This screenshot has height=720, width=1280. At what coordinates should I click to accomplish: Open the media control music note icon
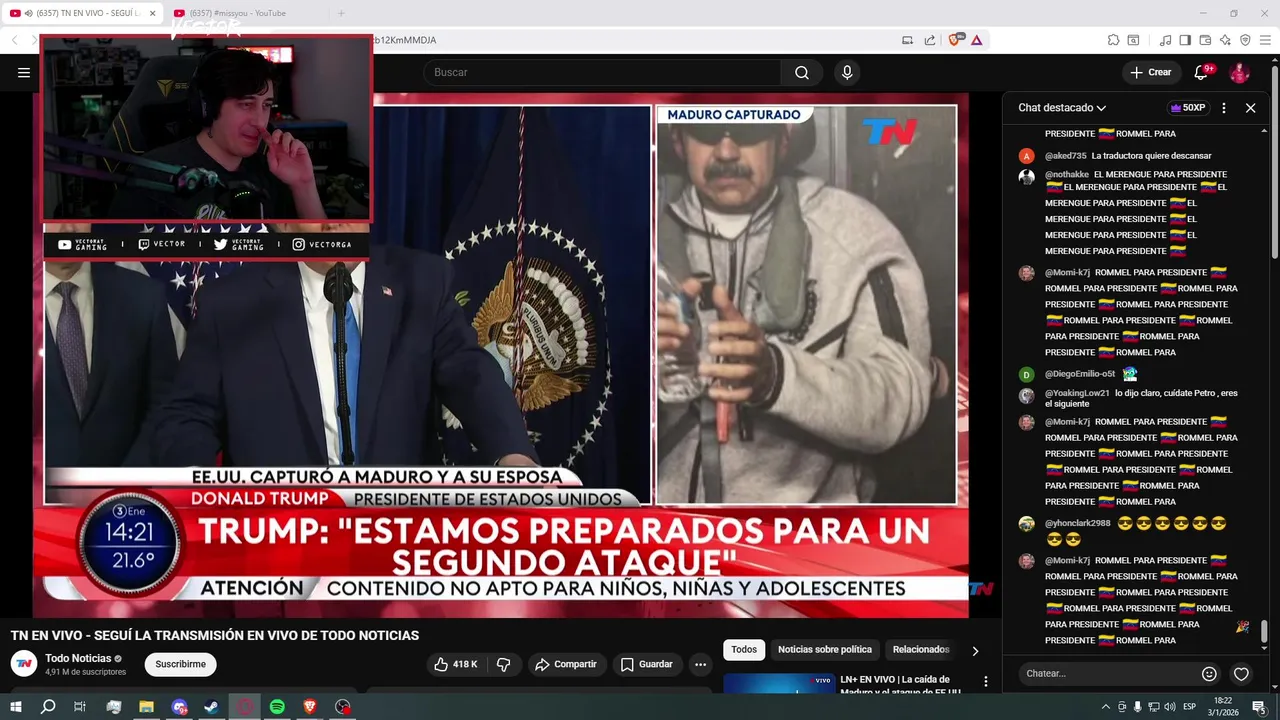pyautogui.click(x=1165, y=40)
